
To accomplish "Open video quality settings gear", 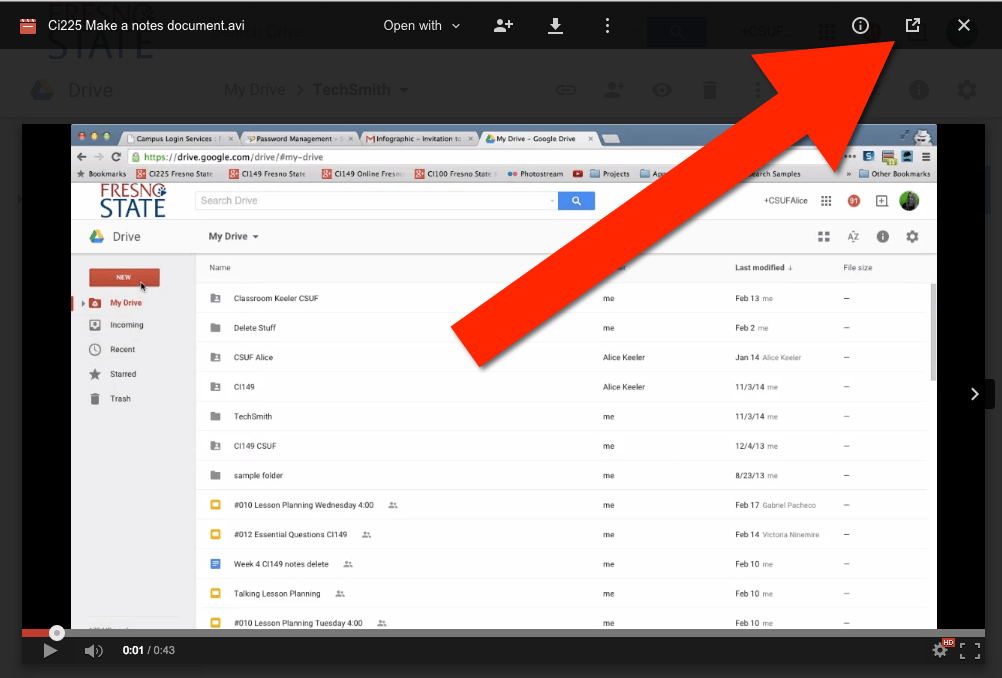I will click(x=940, y=651).
